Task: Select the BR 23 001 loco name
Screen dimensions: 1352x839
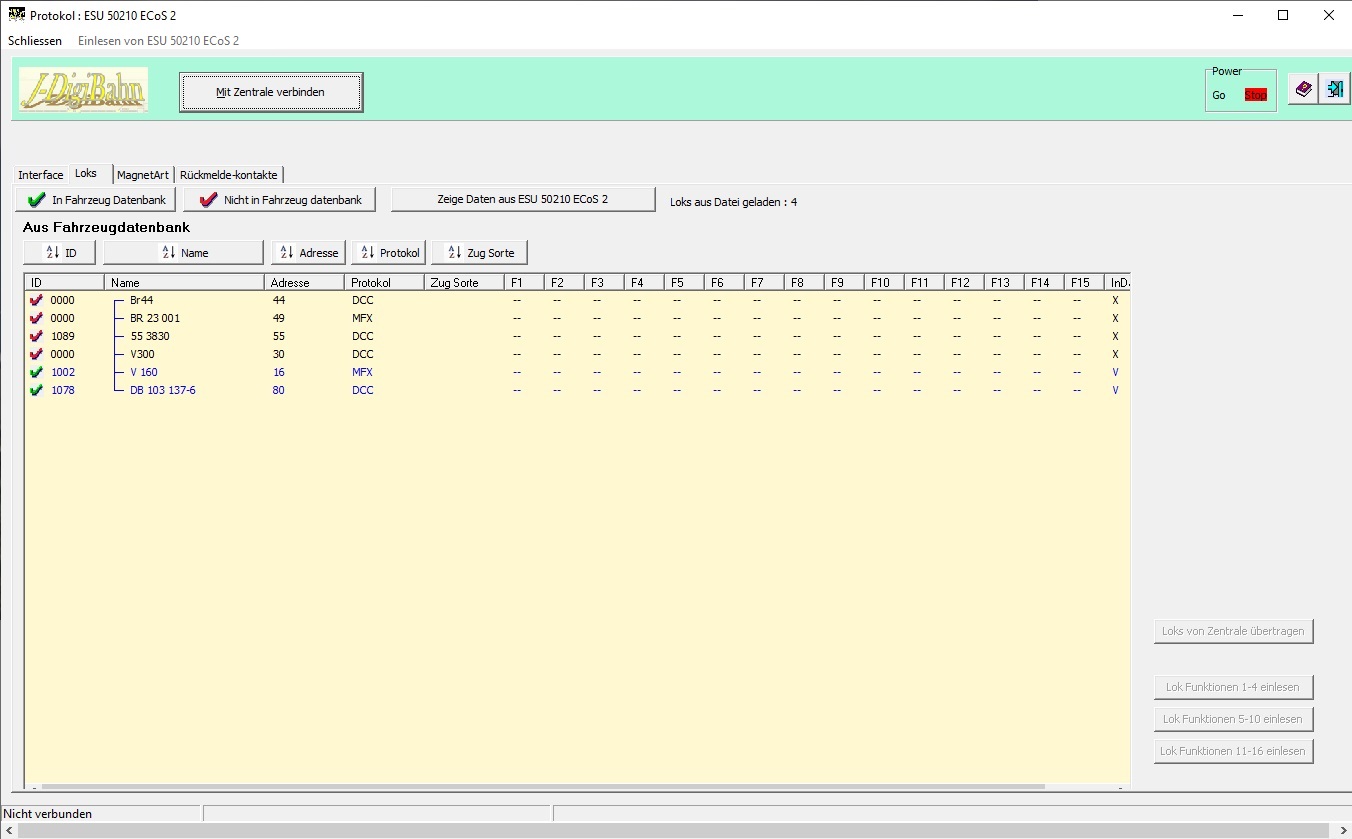Action: coord(155,318)
